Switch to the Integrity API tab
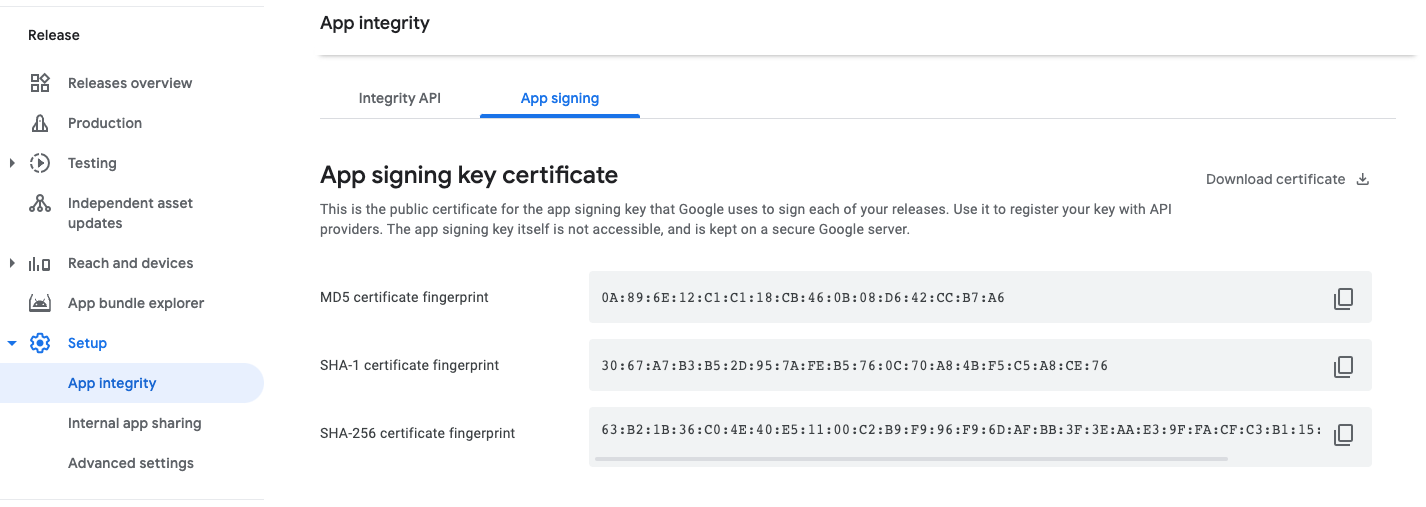Viewport: 1426px width, 507px height. (399, 98)
